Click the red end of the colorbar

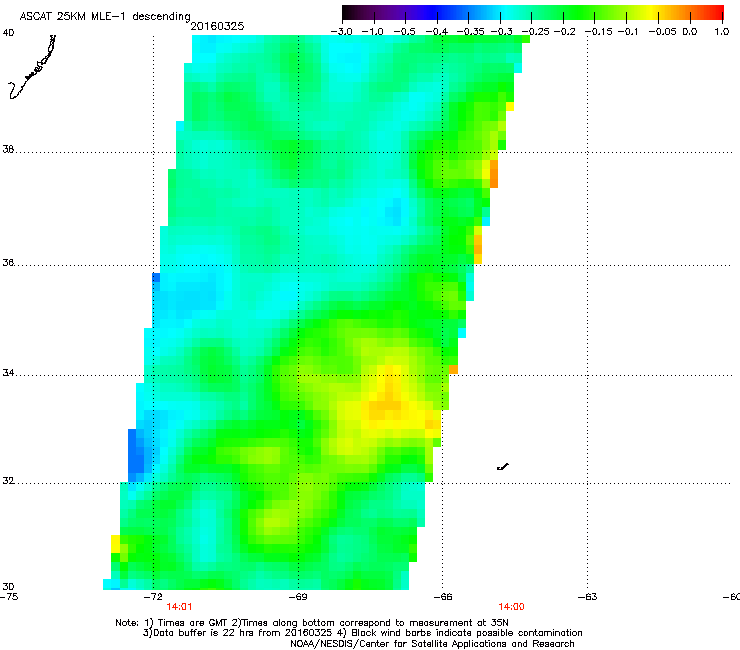click(715, 13)
